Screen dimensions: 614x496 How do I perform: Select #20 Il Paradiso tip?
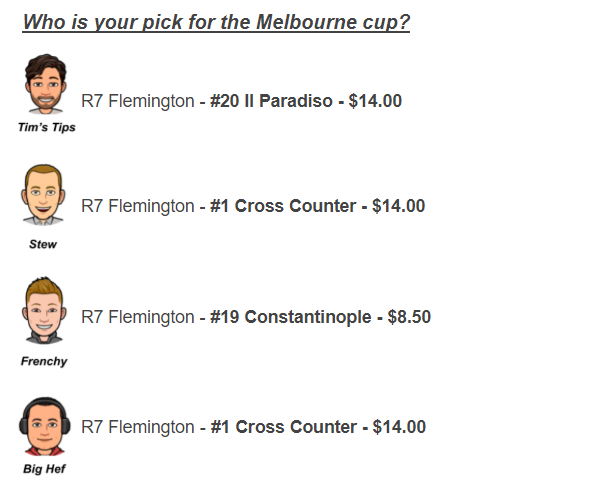click(x=271, y=101)
